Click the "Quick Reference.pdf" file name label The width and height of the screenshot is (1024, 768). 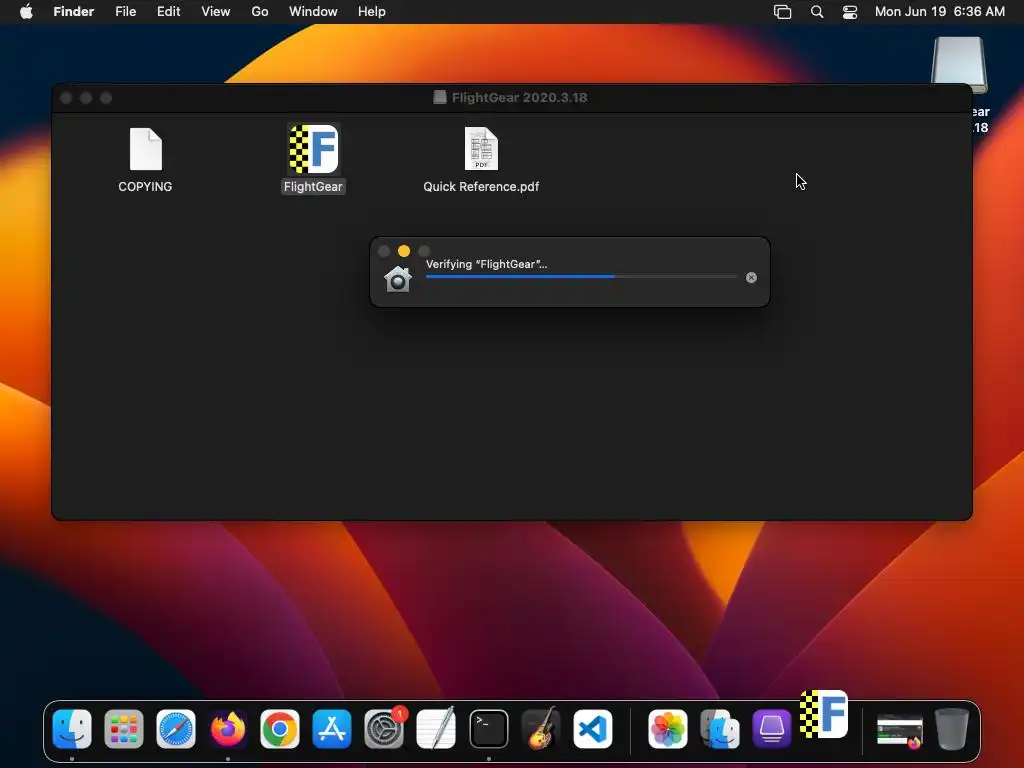(481, 187)
